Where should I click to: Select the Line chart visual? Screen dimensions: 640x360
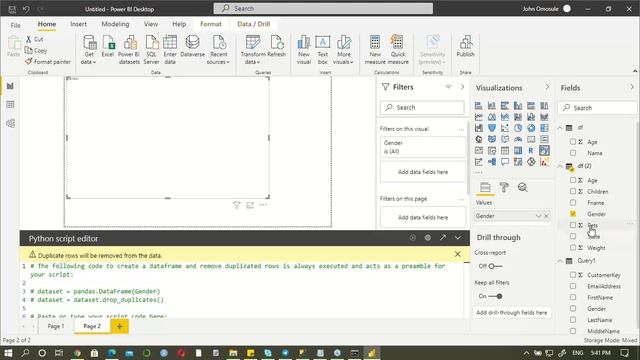pos(479,117)
